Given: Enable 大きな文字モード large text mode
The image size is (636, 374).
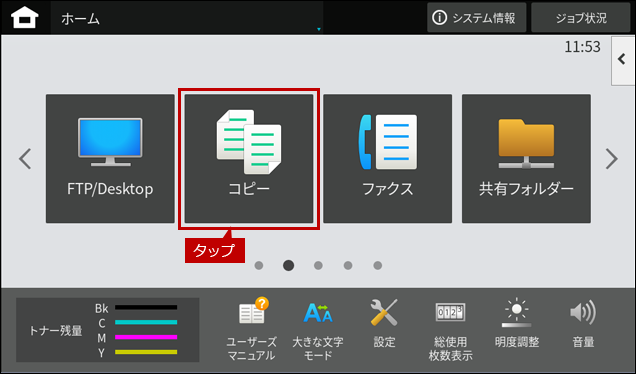Looking at the screenshot, I should [318, 329].
